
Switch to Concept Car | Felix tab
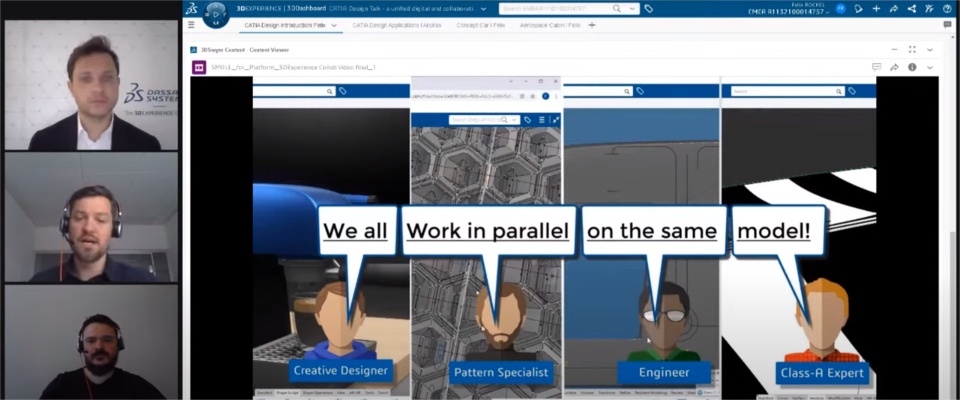point(481,25)
